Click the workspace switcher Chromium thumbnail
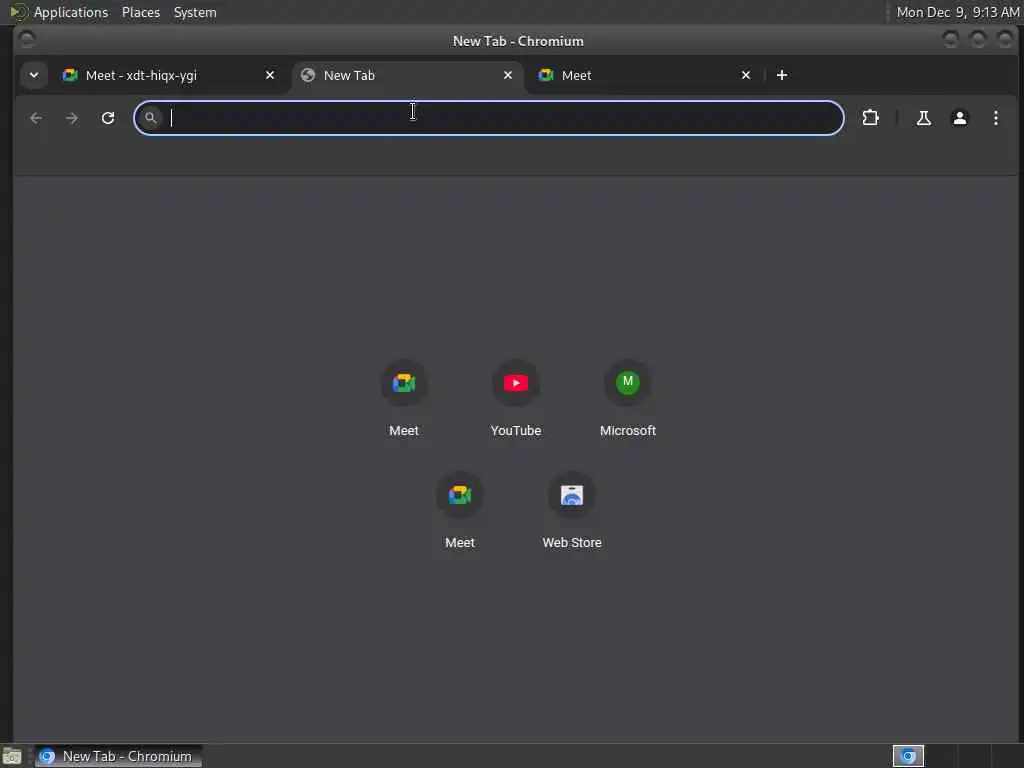Screen dimensions: 1024x768 click(908, 756)
